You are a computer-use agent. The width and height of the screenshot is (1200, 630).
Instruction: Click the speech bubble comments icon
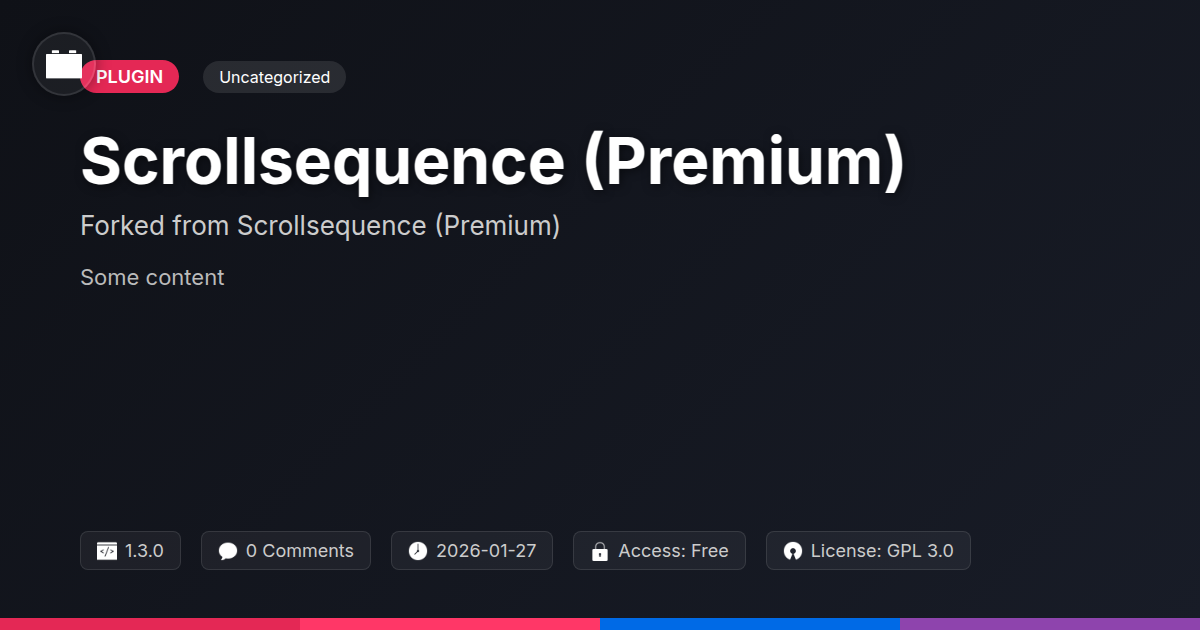[228, 551]
